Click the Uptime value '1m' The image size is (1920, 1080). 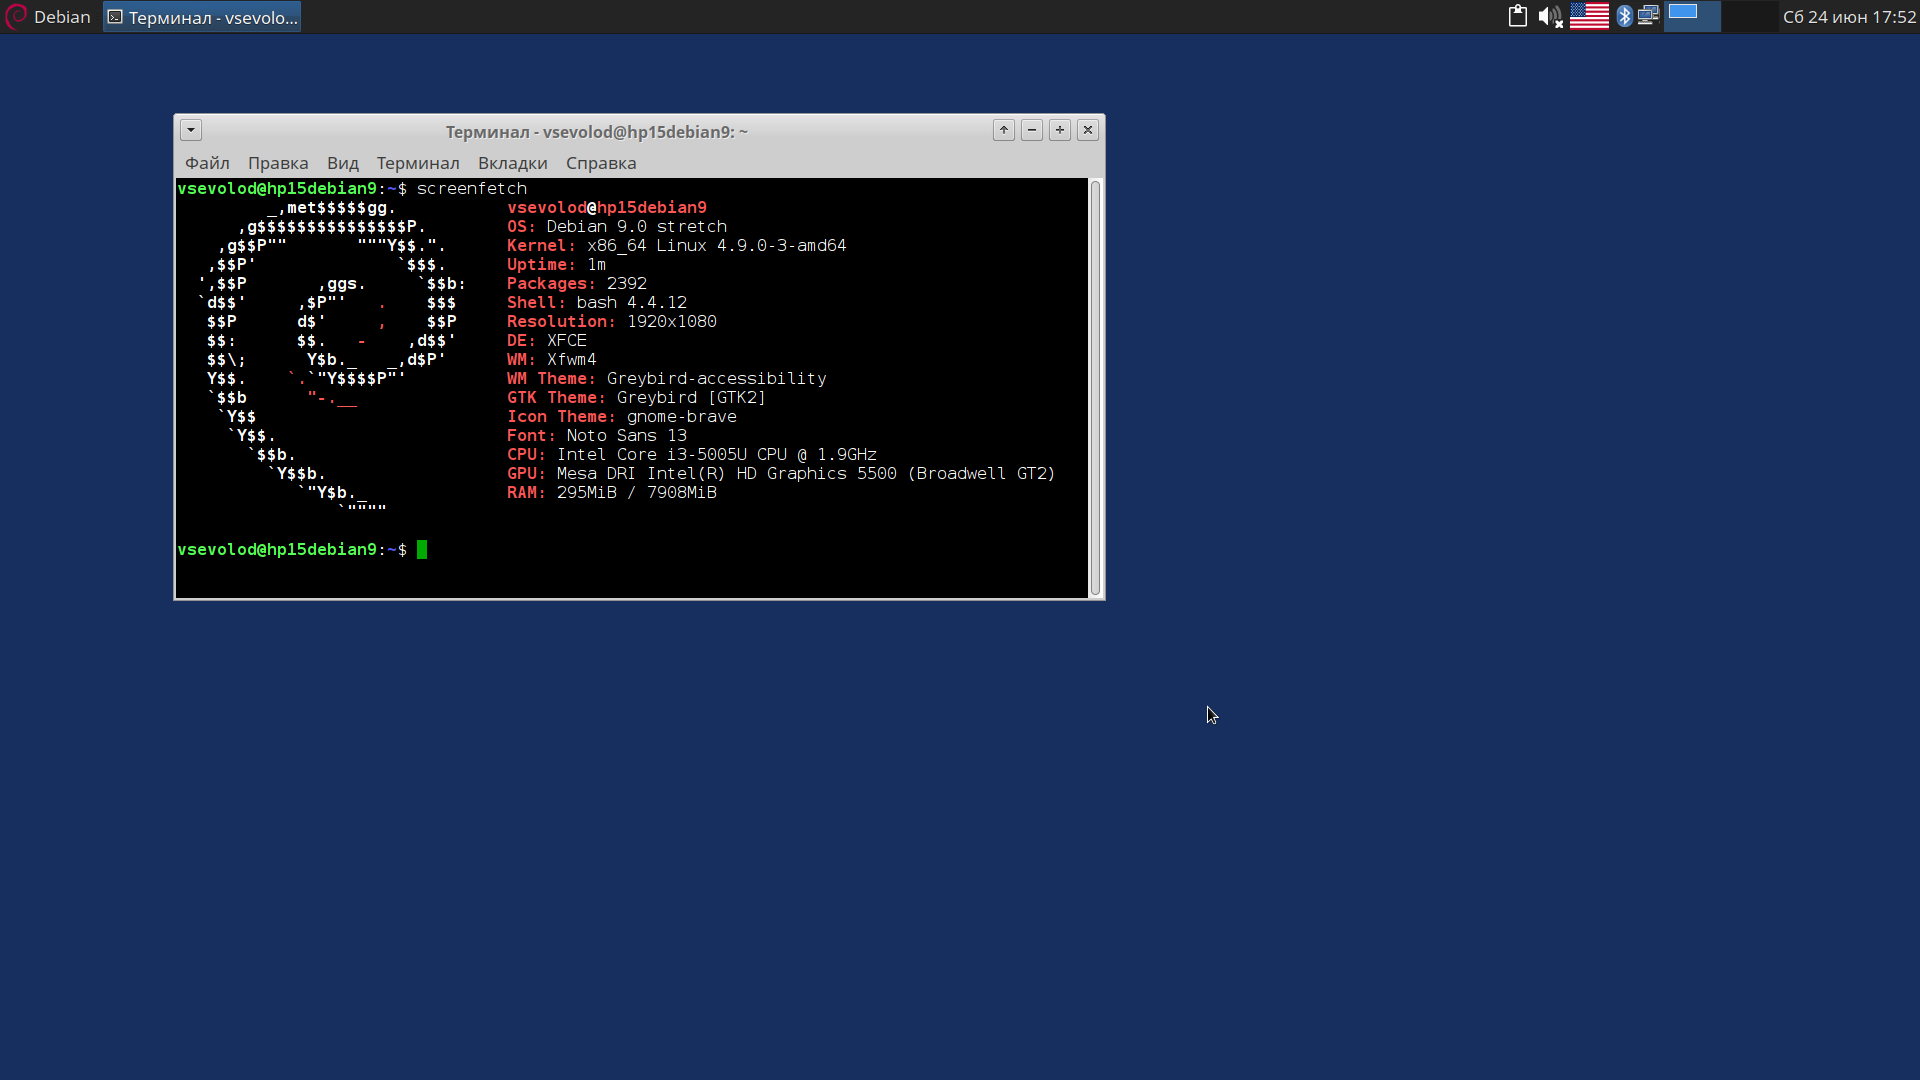click(597, 265)
